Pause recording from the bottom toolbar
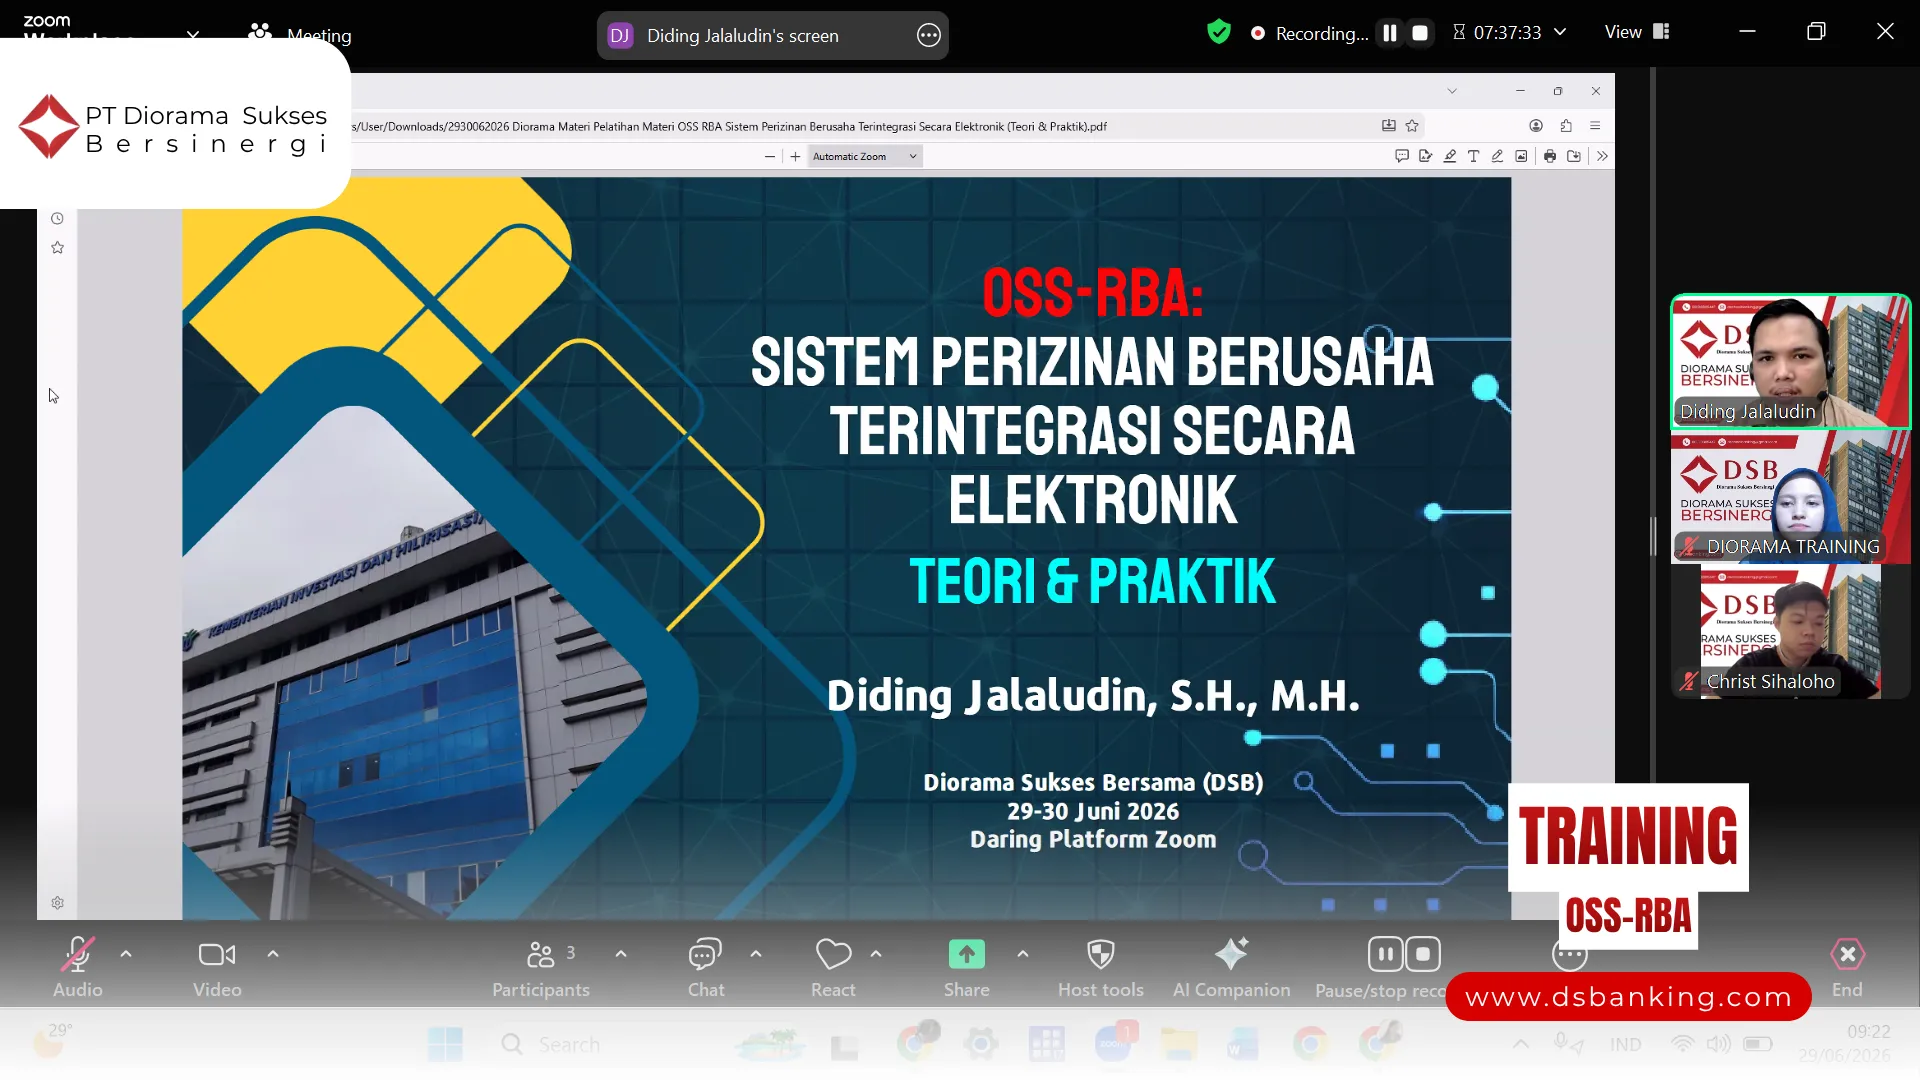Viewport: 1920px width, 1080px height. click(1385, 954)
